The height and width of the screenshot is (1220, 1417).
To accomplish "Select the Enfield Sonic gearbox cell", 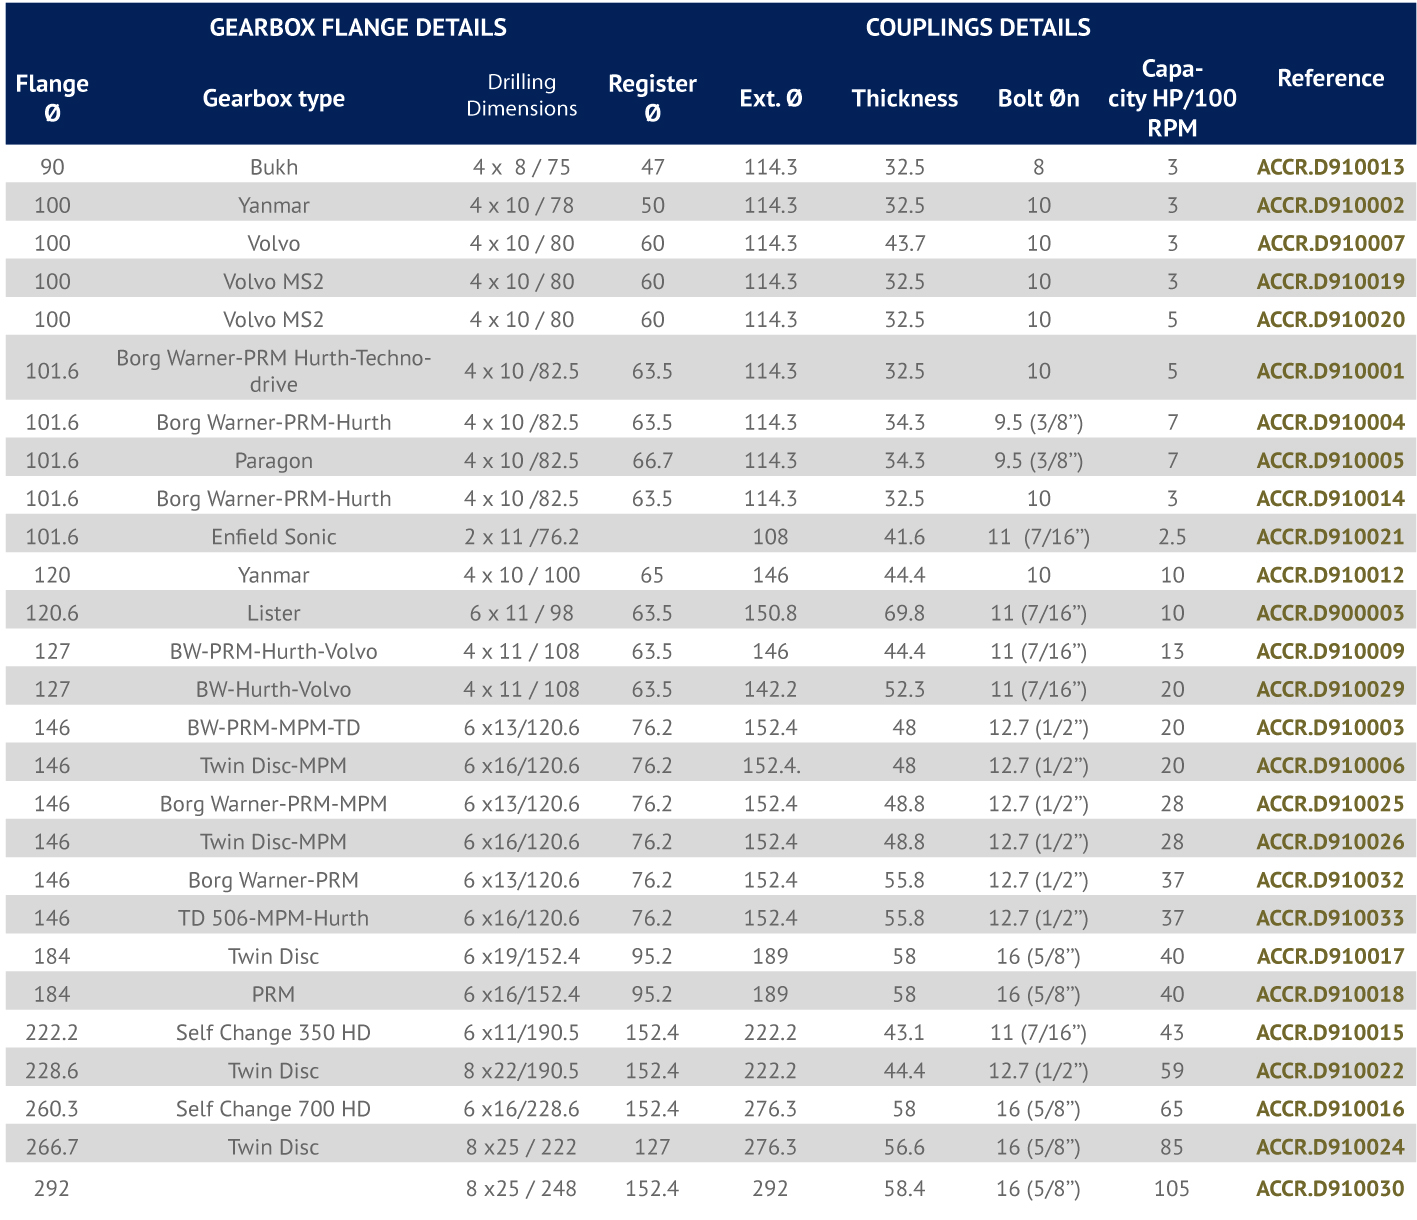I will point(274,536).
